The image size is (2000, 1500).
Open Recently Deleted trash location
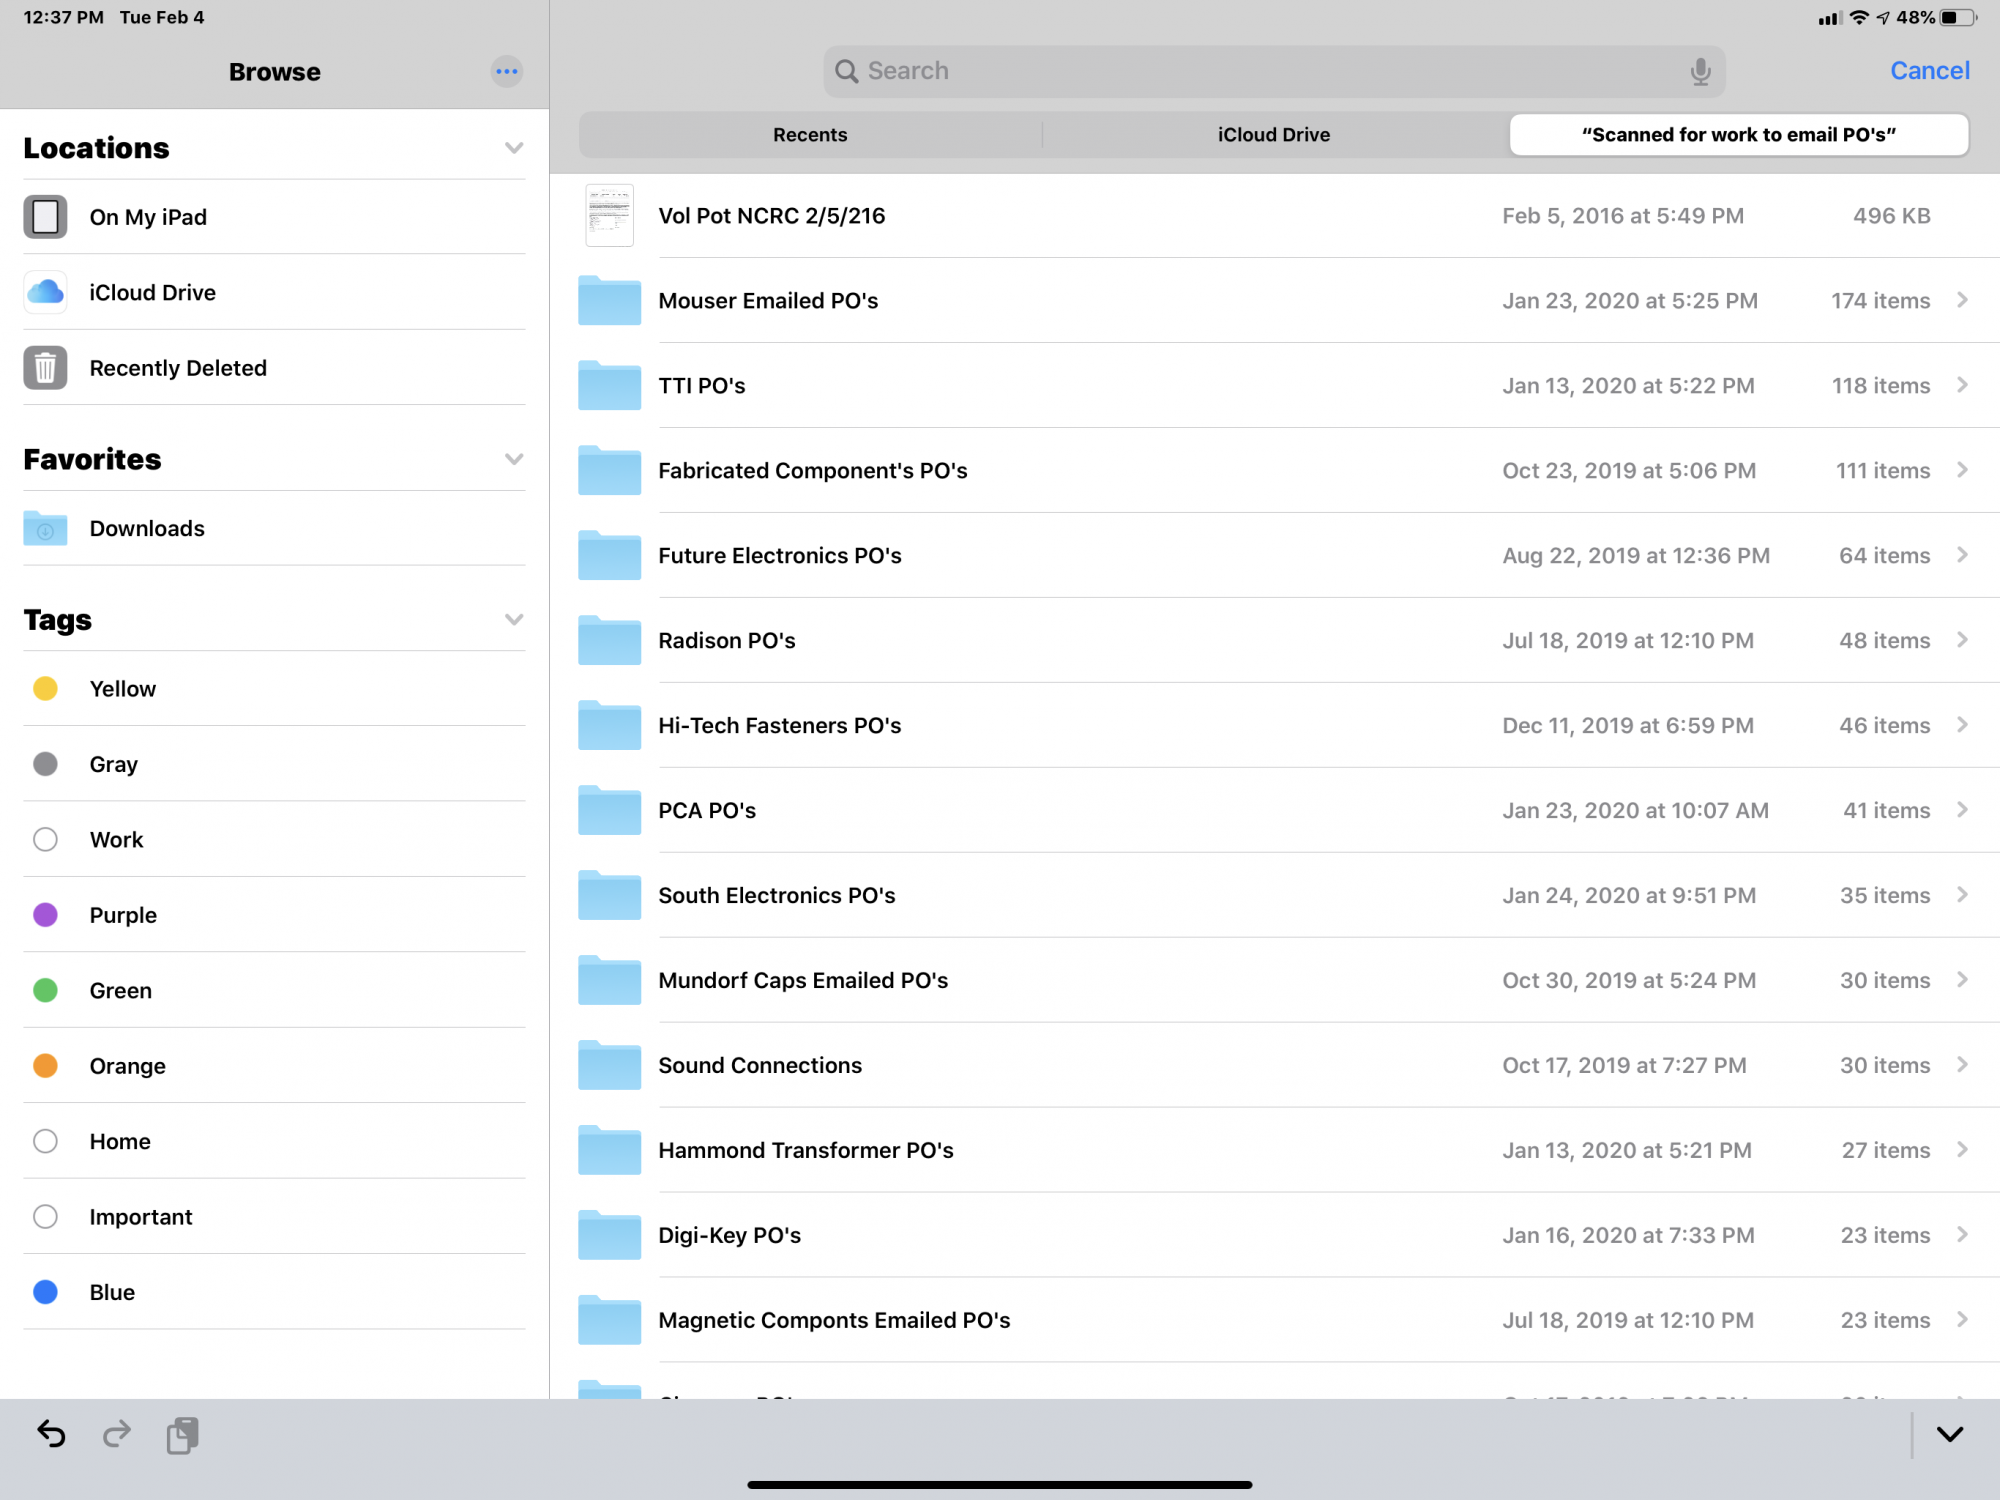click(x=178, y=368)
